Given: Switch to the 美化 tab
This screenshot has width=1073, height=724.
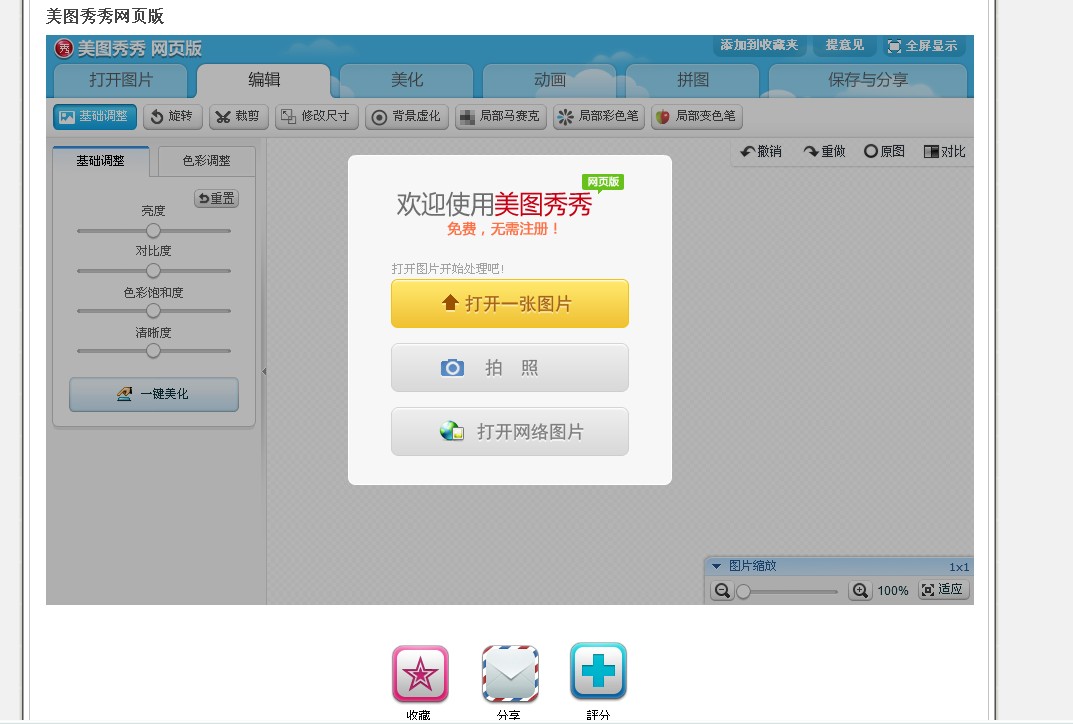Looking at the screenshot, I should [406, 80].
